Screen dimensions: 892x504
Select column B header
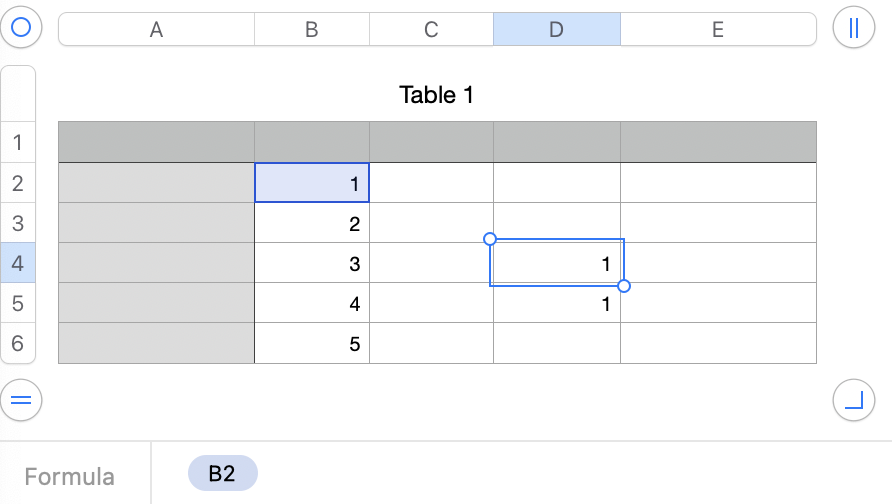pyautogui.click(x=311, y=30)
